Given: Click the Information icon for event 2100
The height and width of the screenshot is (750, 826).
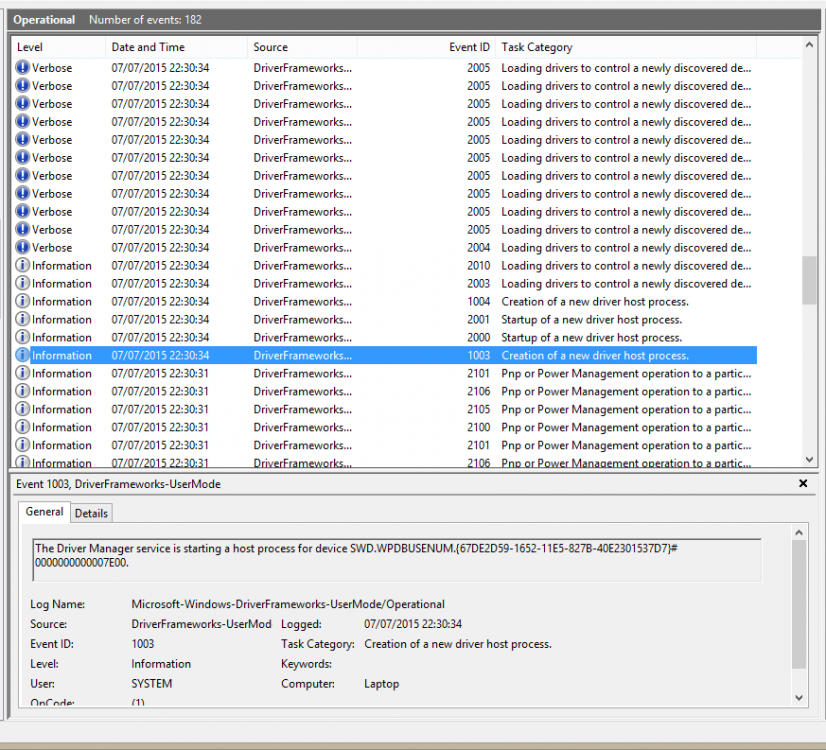Looking at the screenshot, I should click(23, 428).
